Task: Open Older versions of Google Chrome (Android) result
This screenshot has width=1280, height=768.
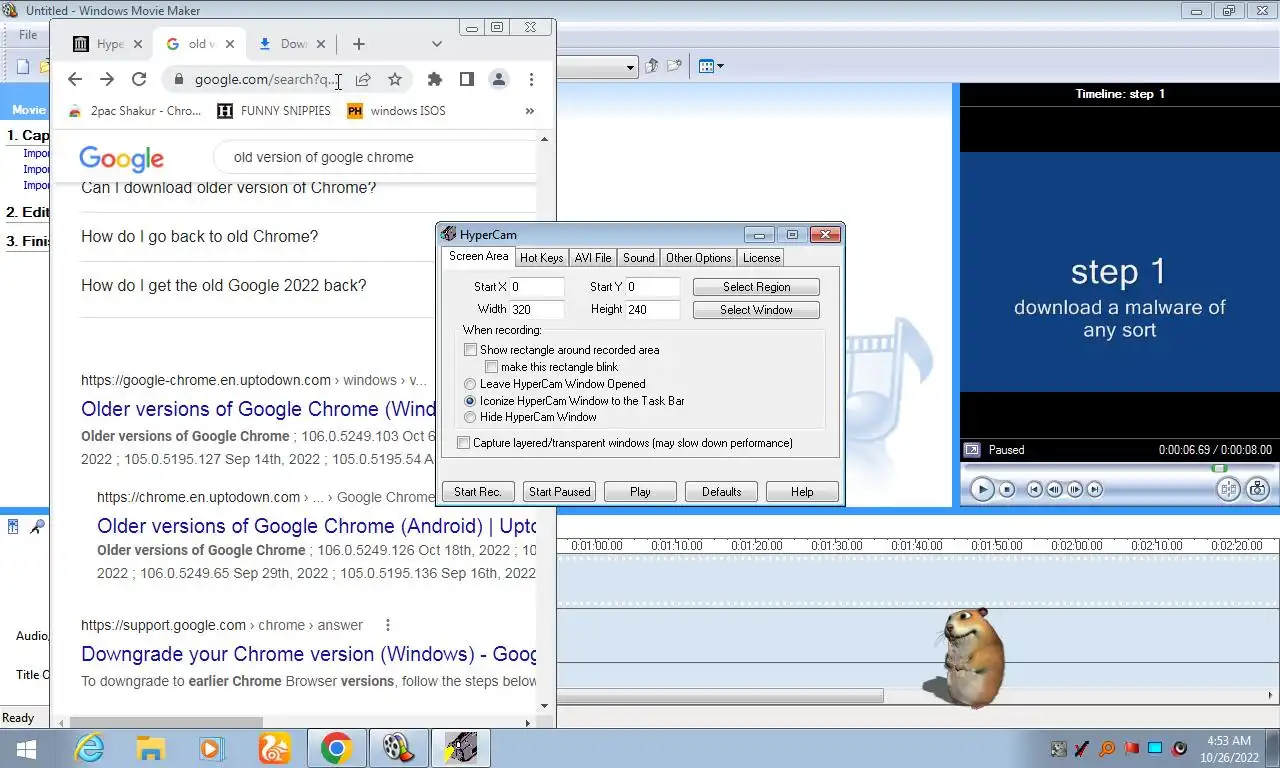Action: click(x=316, y=526)
